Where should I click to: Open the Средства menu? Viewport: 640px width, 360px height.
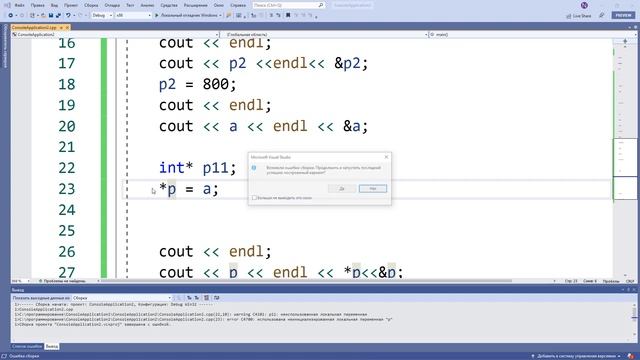tap(169, 5)
